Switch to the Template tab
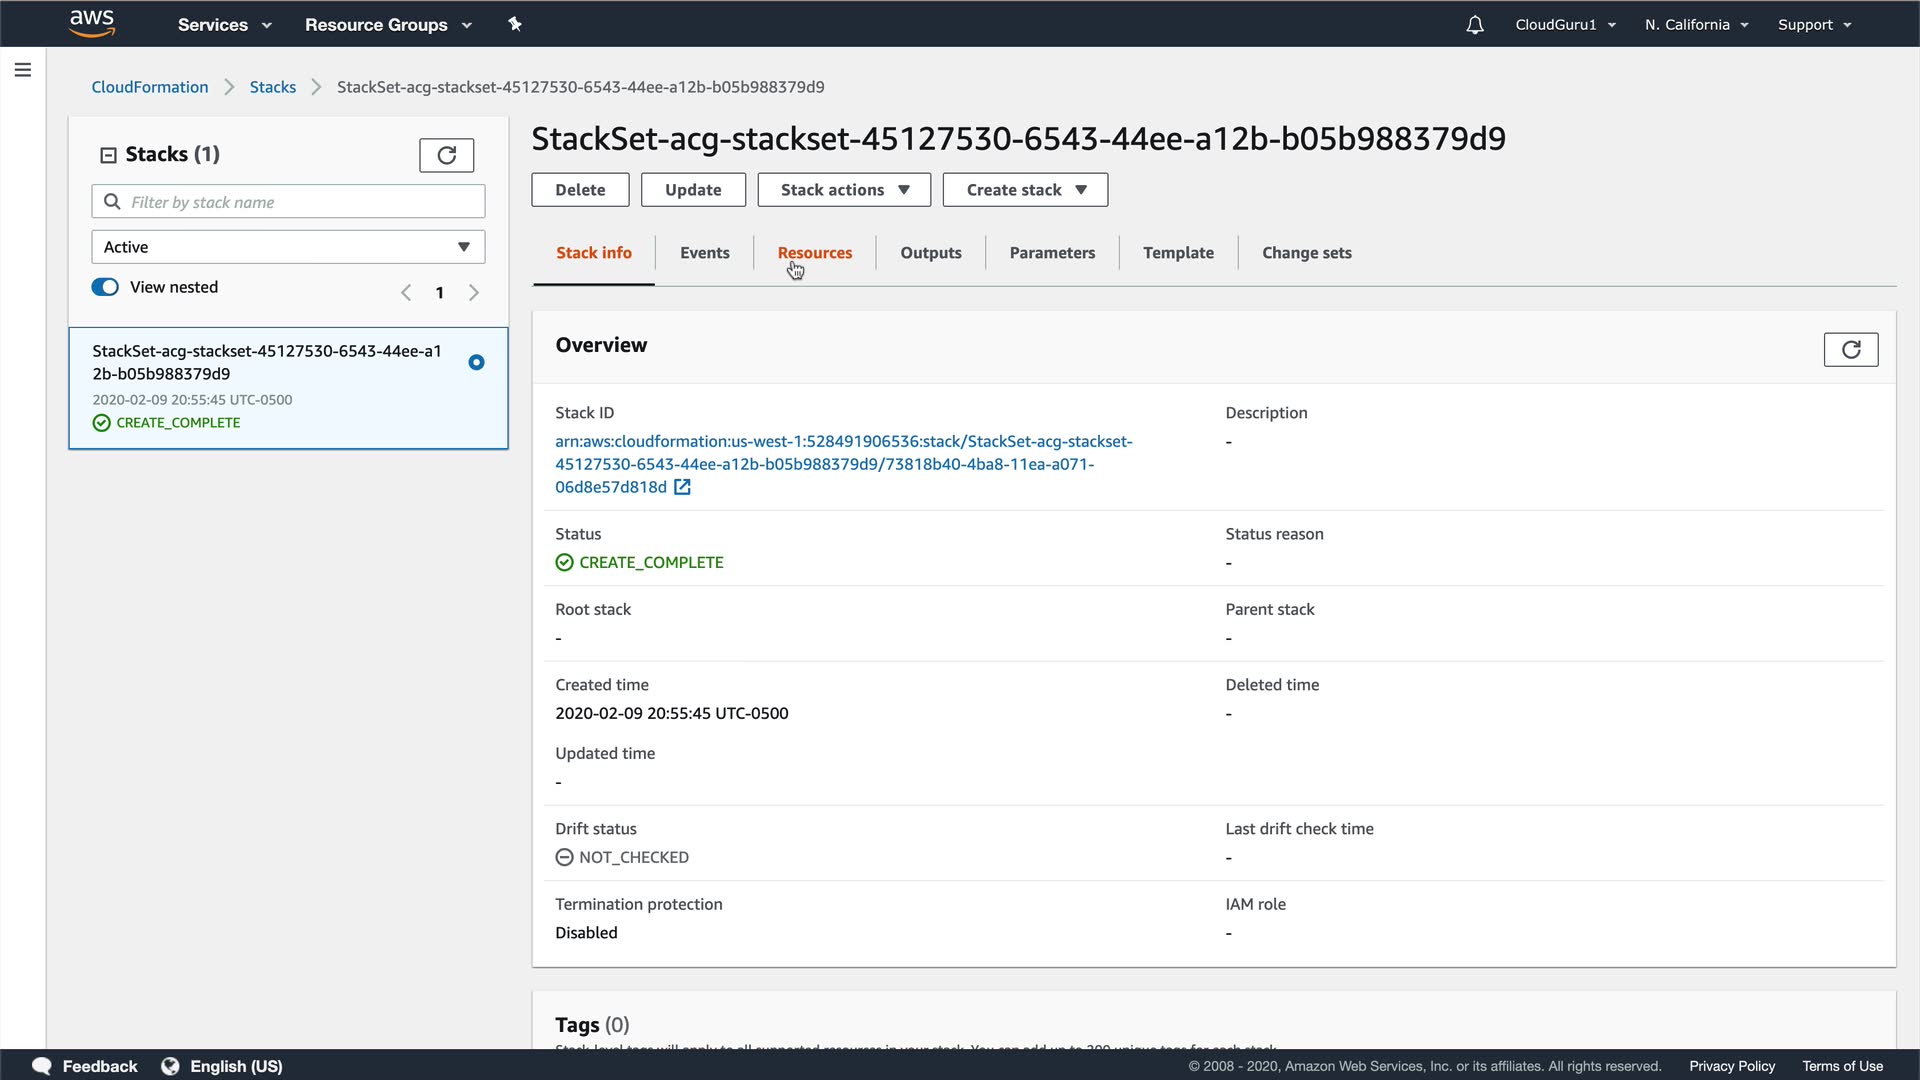This screenshot has height=1080, width=1920. [1178, 253]
